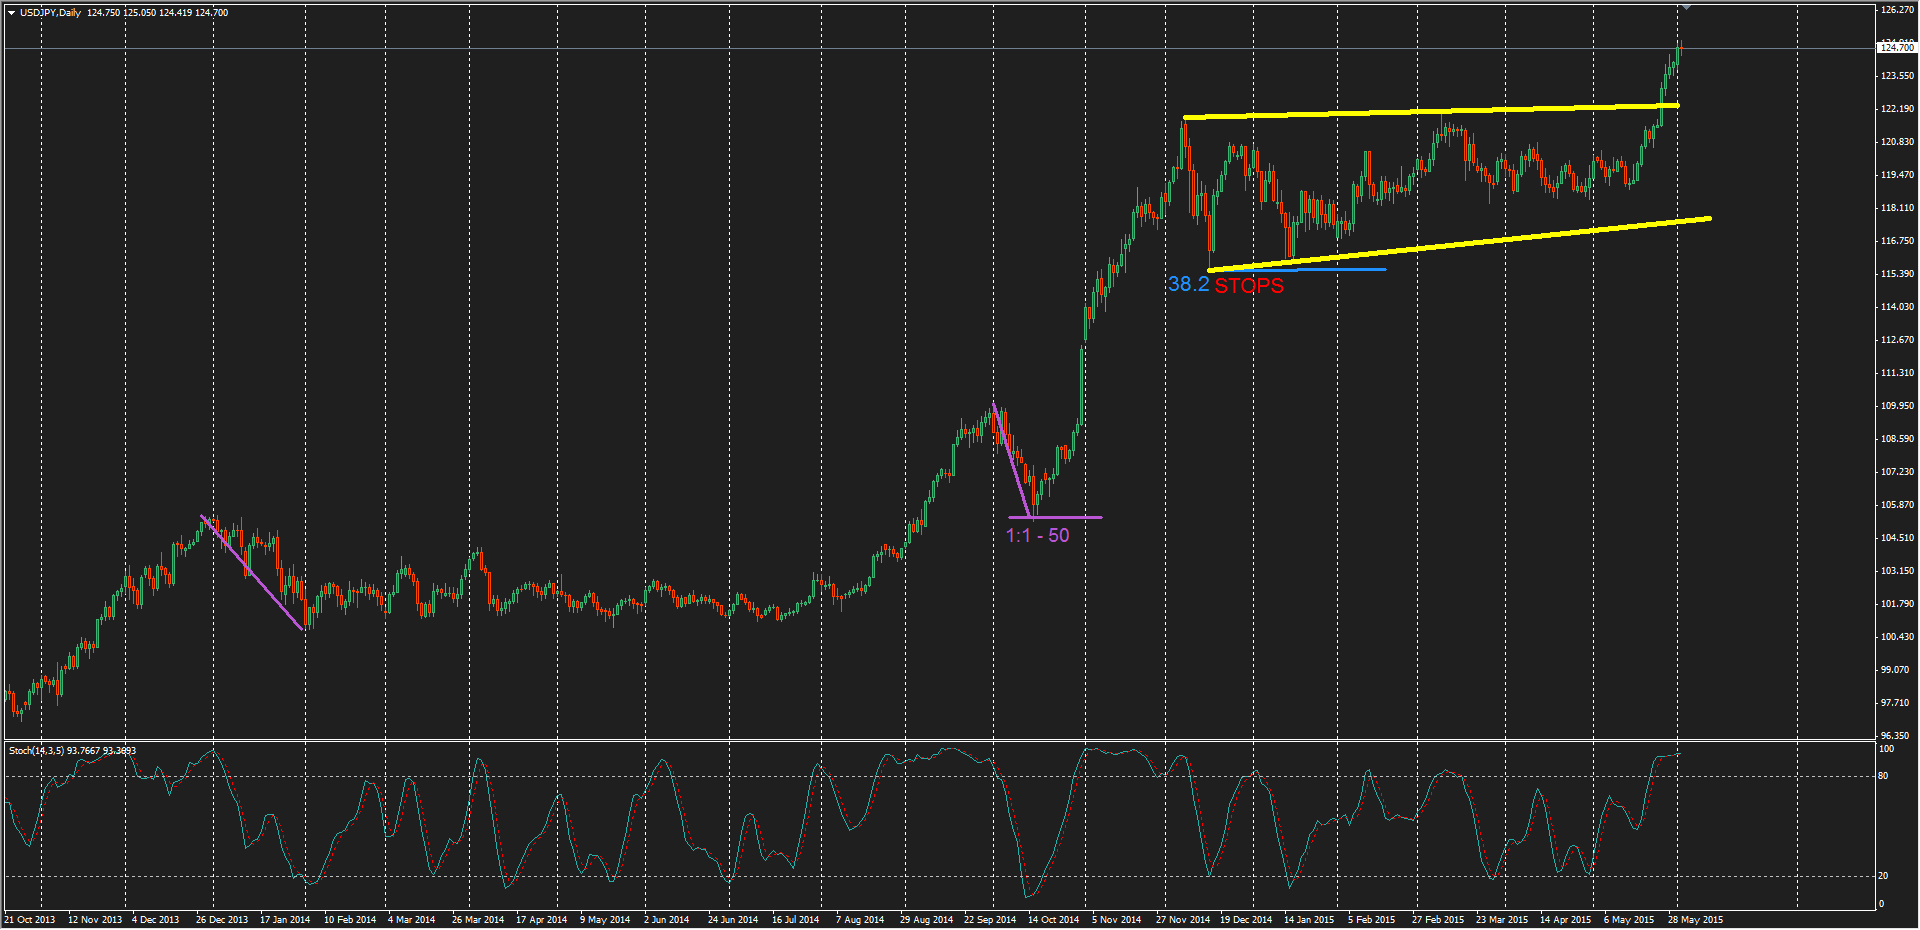Click the USDJPY,Daily chart title text
The image size is (1920, 930).
coord(50,13)
